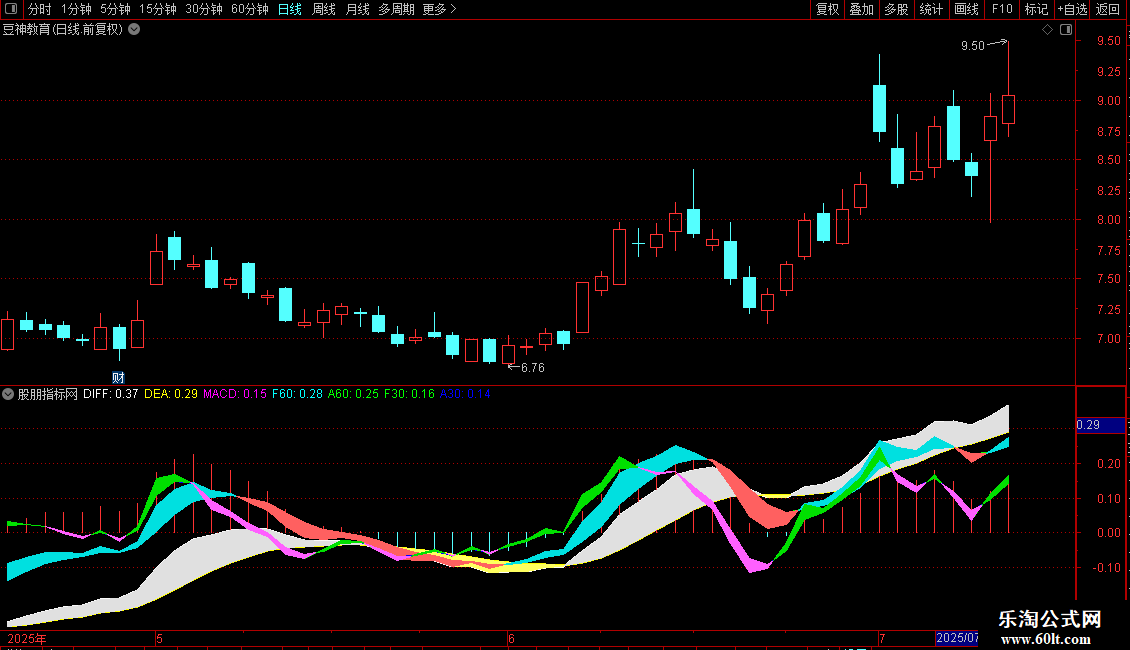The height and width of the screenshot is (650, 1130).
Task: Click the F30: 0.16 value
Action: (x=409, y=394)
